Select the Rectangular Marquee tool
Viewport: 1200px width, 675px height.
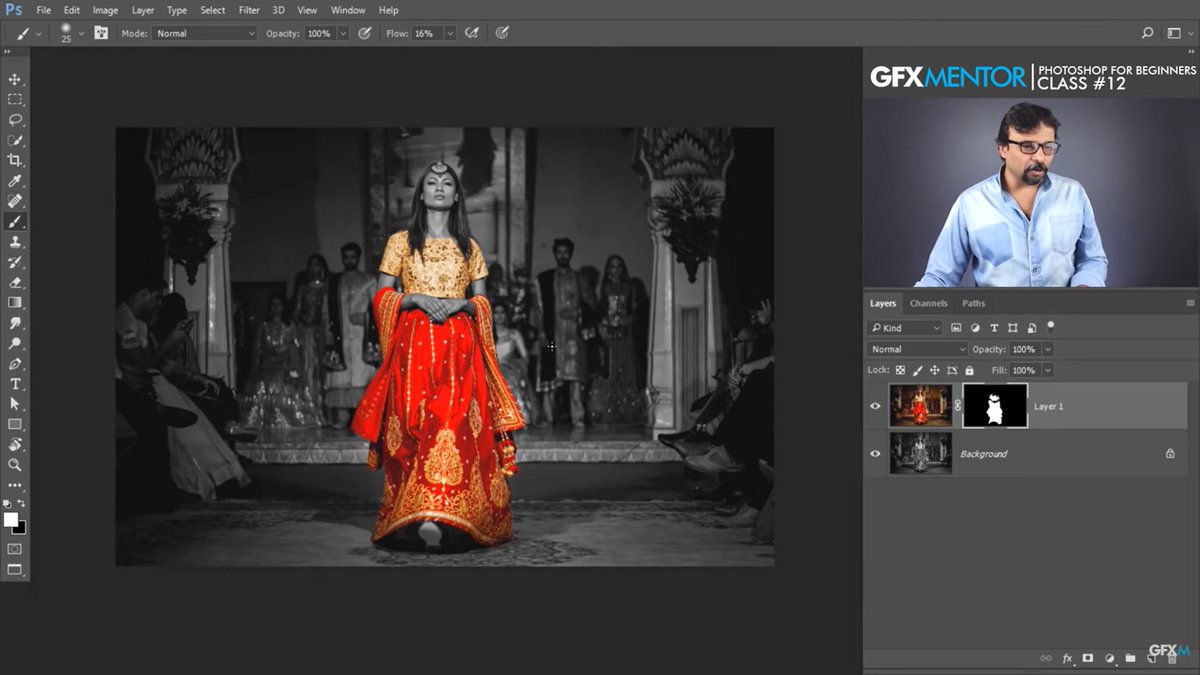(15, 99)
